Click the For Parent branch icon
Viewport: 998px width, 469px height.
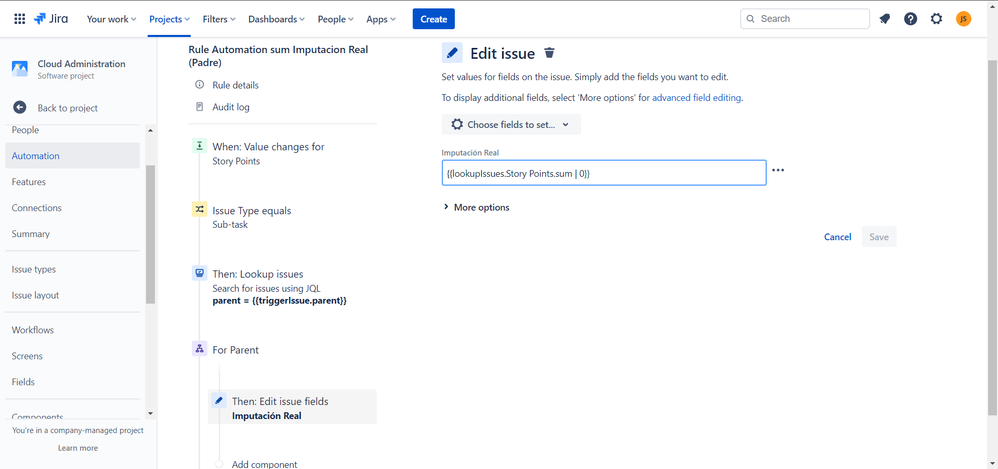pos(199,349)
